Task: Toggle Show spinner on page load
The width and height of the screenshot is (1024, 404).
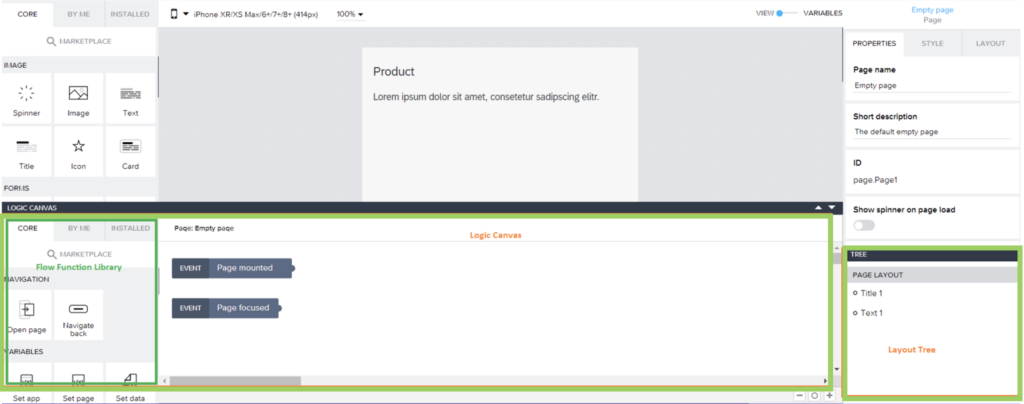Action: [x=864, y=226]
